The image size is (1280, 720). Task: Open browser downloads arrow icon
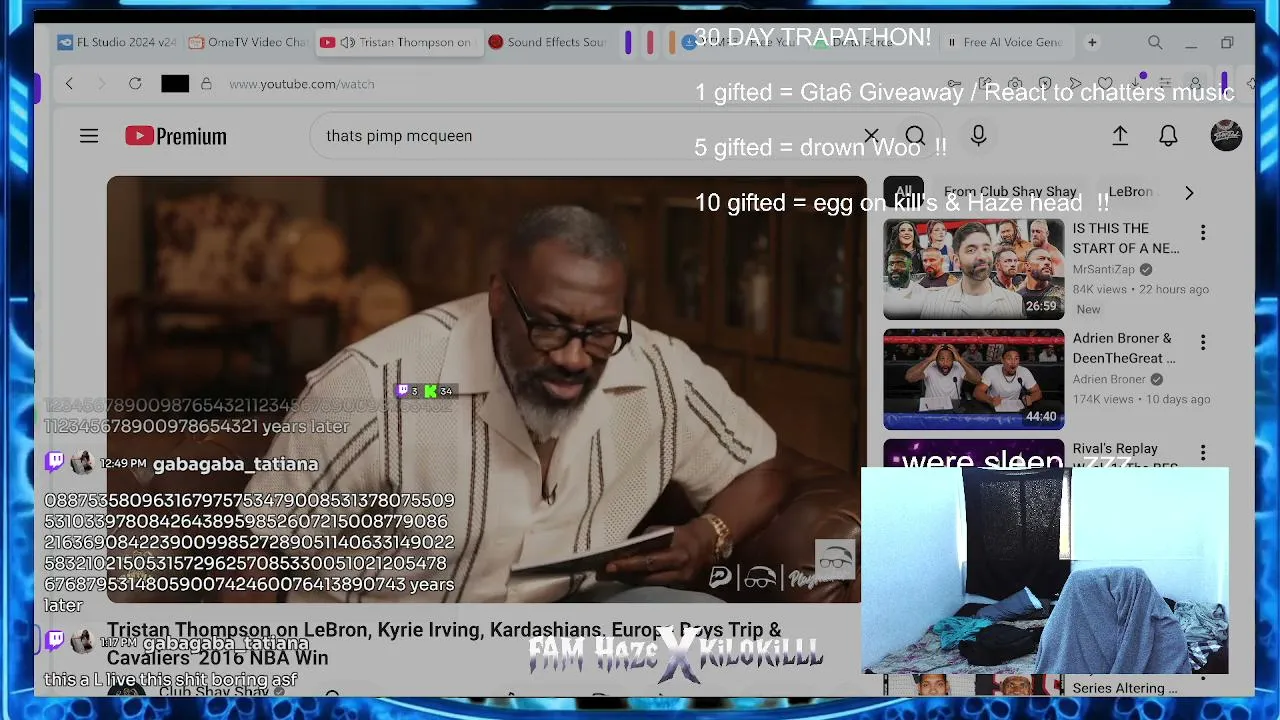[x=1135, y=84]
